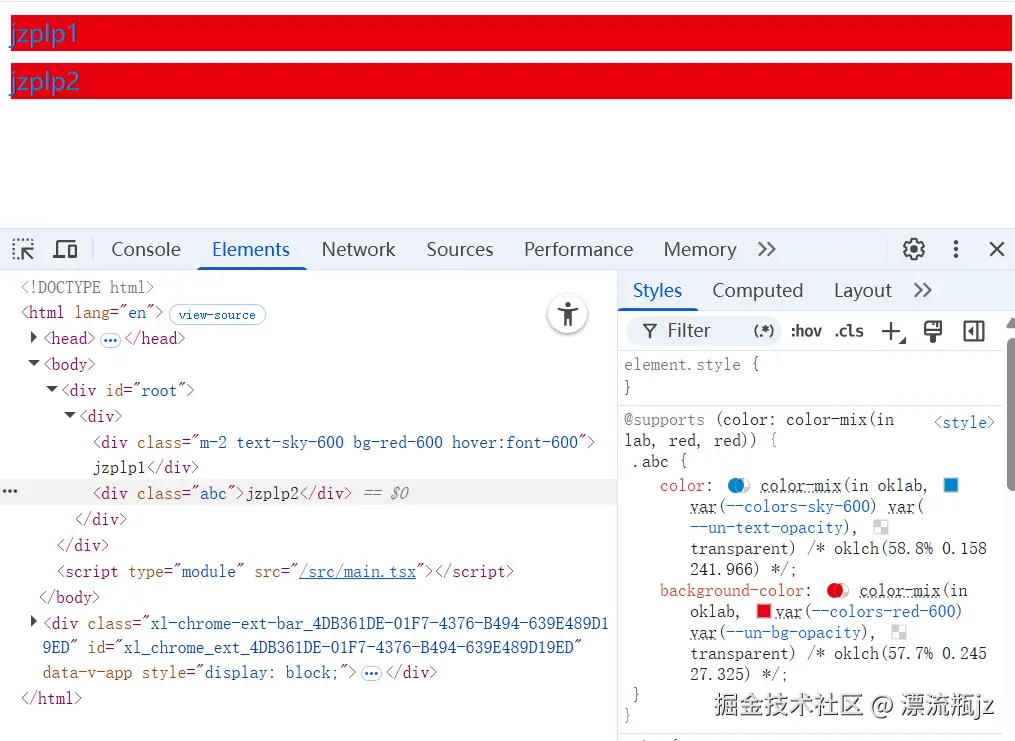Expand the head ellipsis badge
This screenshot has width=1015, height=741.
(x=110, y=340)
